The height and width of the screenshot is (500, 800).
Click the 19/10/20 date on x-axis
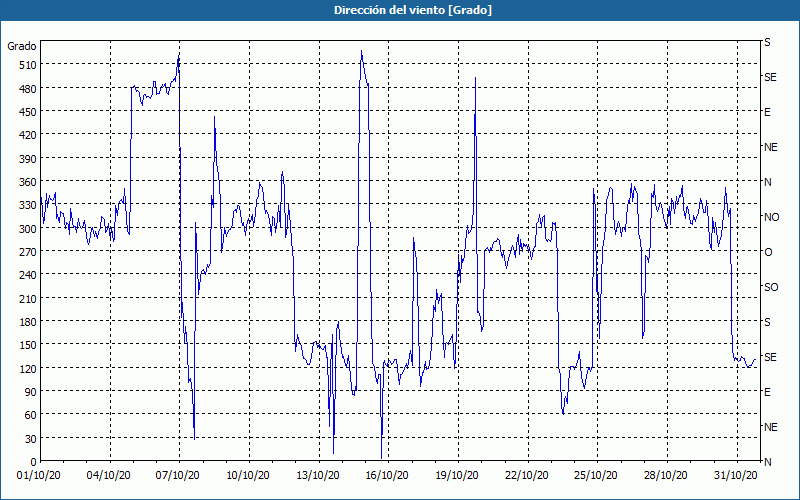click(x=457, y=476)
